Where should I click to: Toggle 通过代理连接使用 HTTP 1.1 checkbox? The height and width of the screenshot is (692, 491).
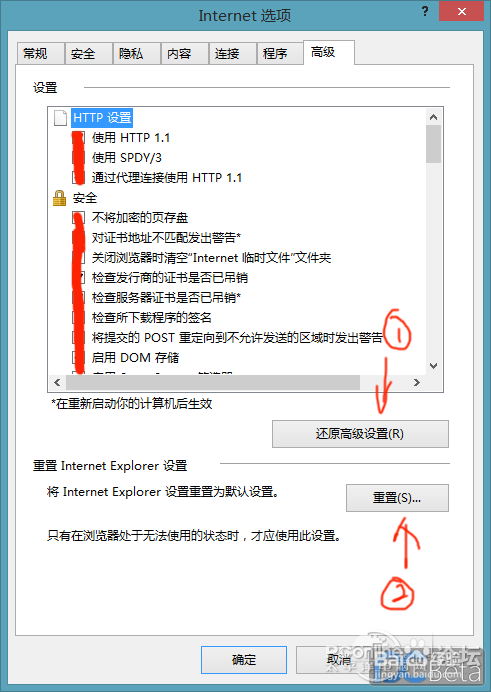pyautogui.click(x=79, y=177)
